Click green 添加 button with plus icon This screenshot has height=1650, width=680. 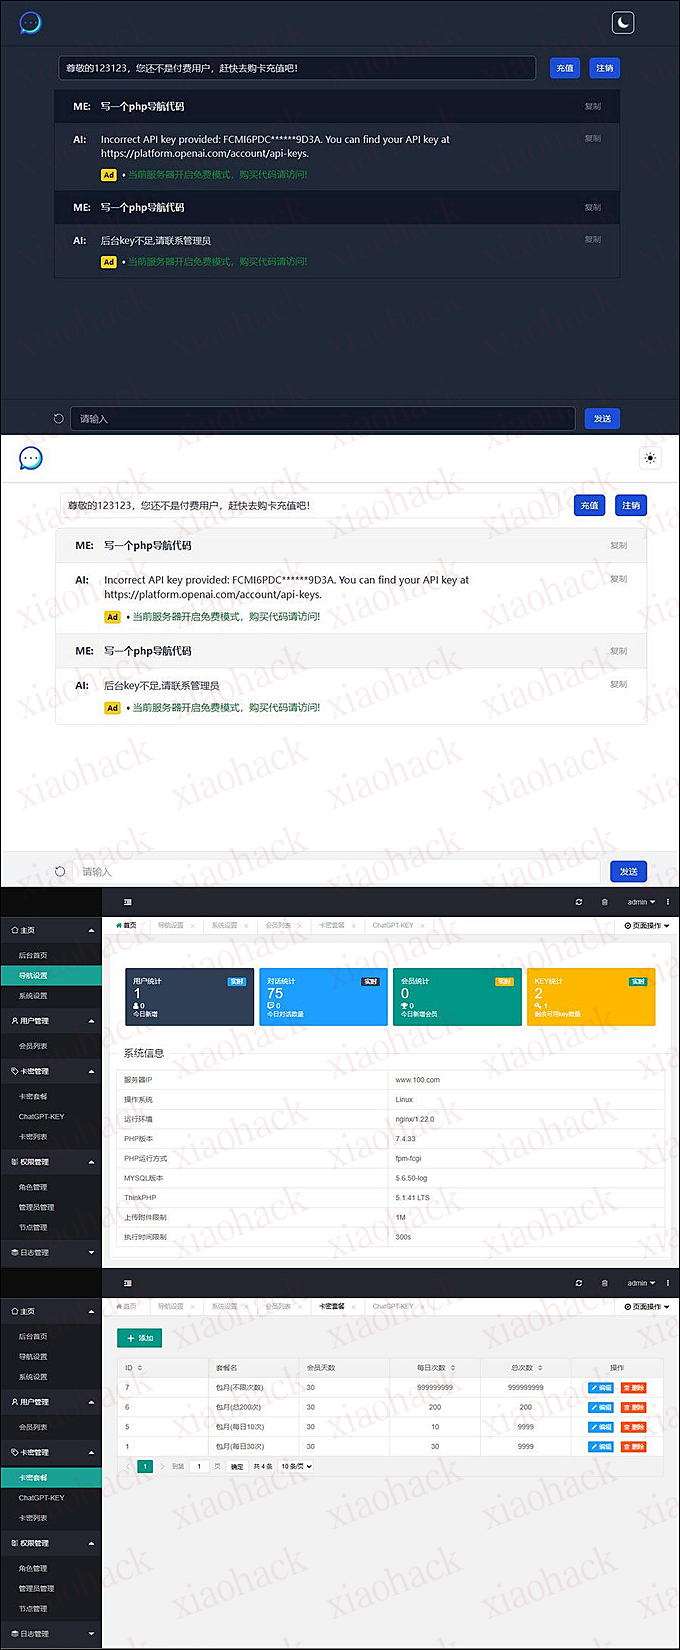tap(140, 1338)
